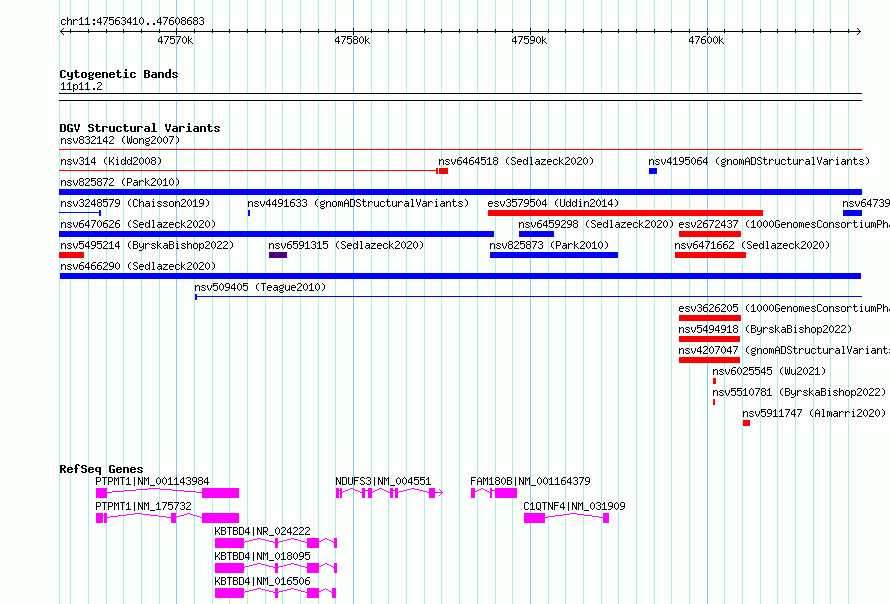
Task: Click the red bar under nsv5494918
Action: (x=710, y=339)
